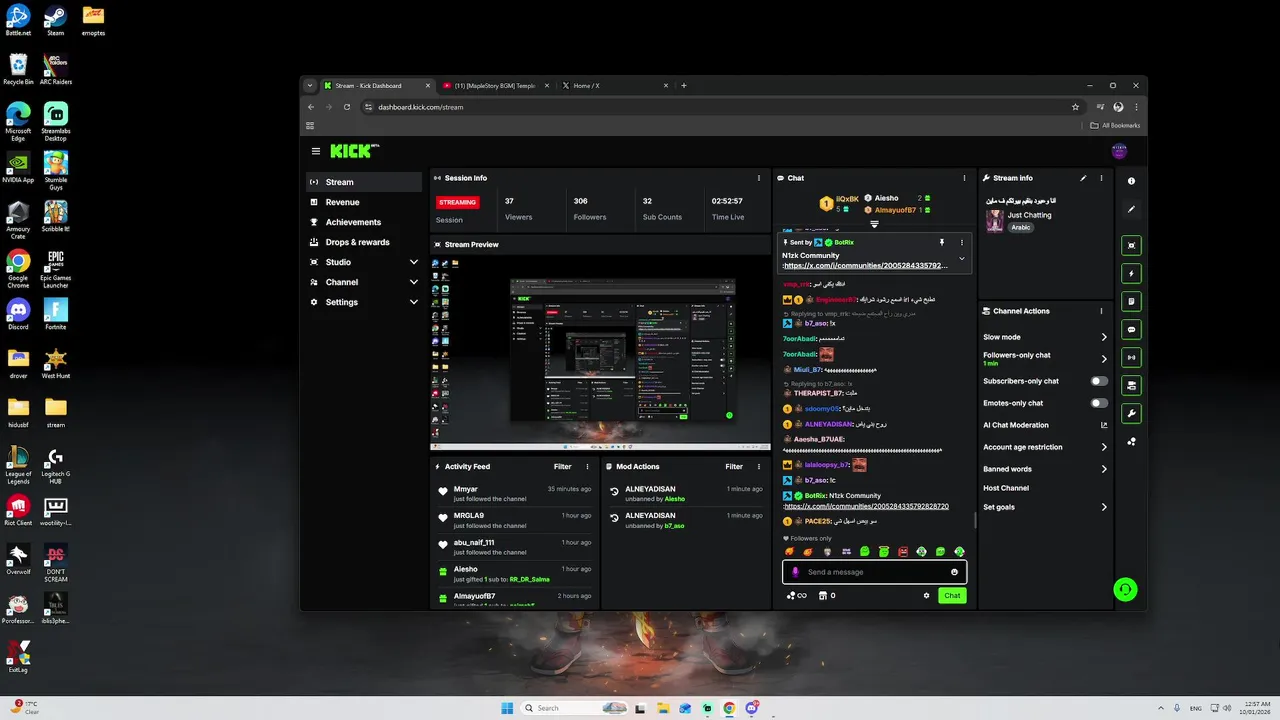
Task: Open Followers-only chat options chevron
Action: point(1104,359)
